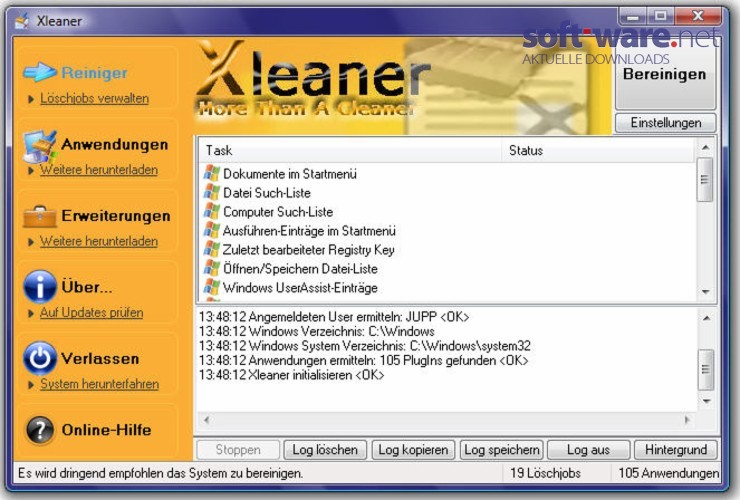This screenshot has width=740, height=500.
Task: Open Löschjobs verwalten link
Action: (x=94, y=98)
